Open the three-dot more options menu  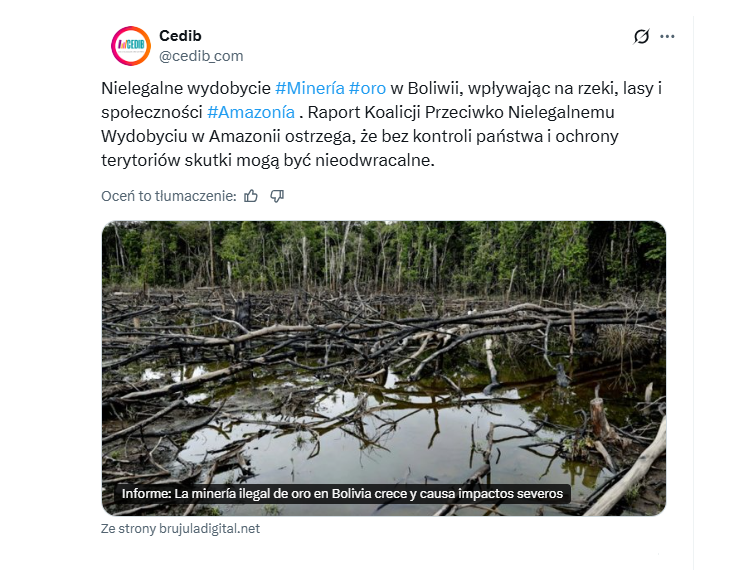click(667, 37)
